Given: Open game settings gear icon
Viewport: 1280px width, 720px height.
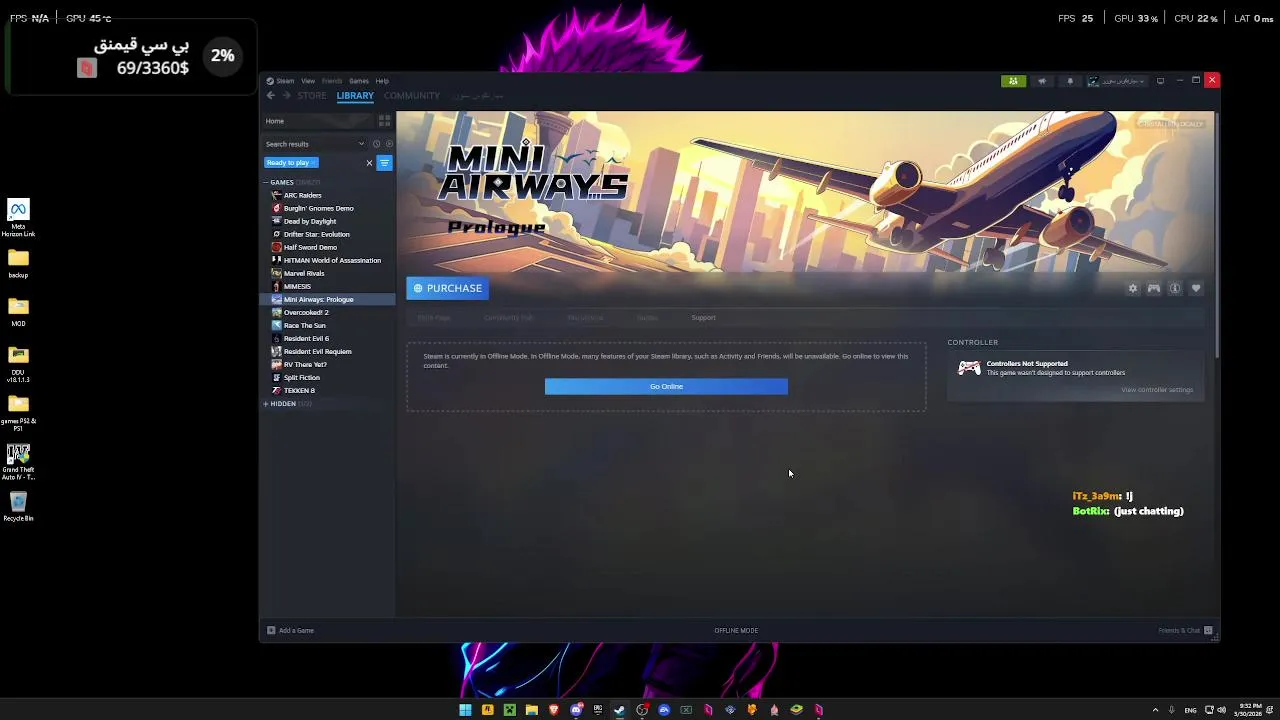Looking at the screenshot, I should tap(1133, 288).
